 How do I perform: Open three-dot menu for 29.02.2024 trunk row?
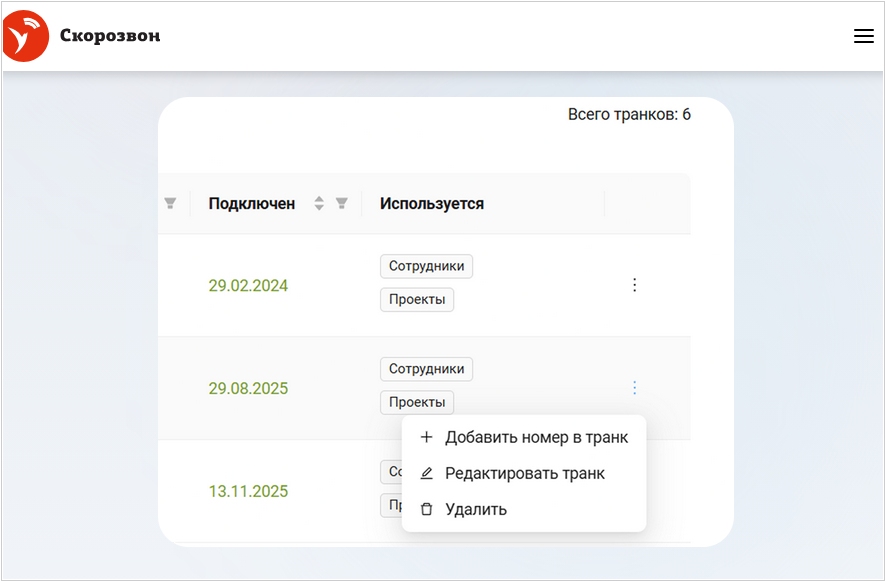click(x=634, y=285)
